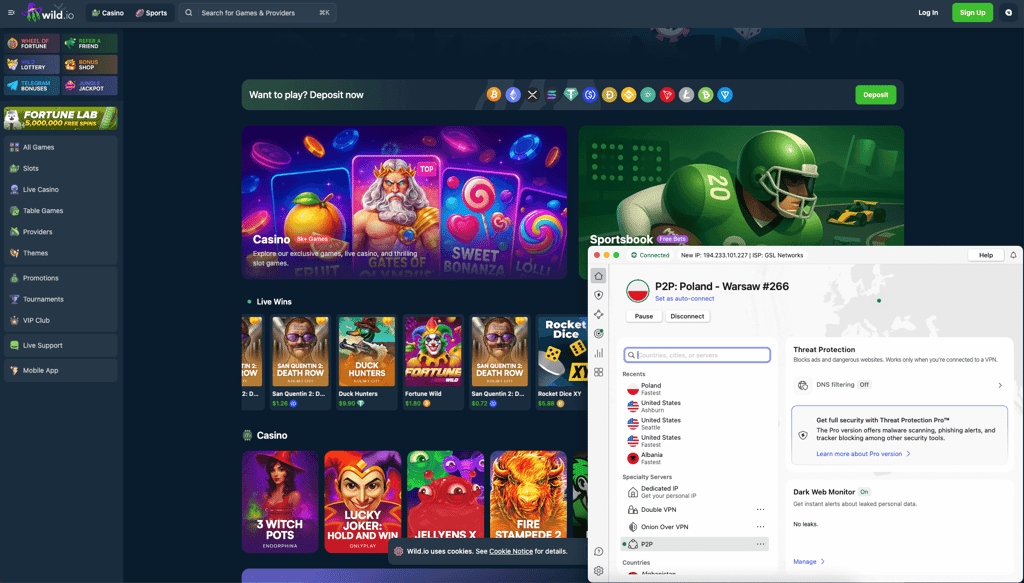Viewport: 1024px width, 583px height.
Task: Open the Meshnet icon in the VPN sidebar
Action: 598,314
